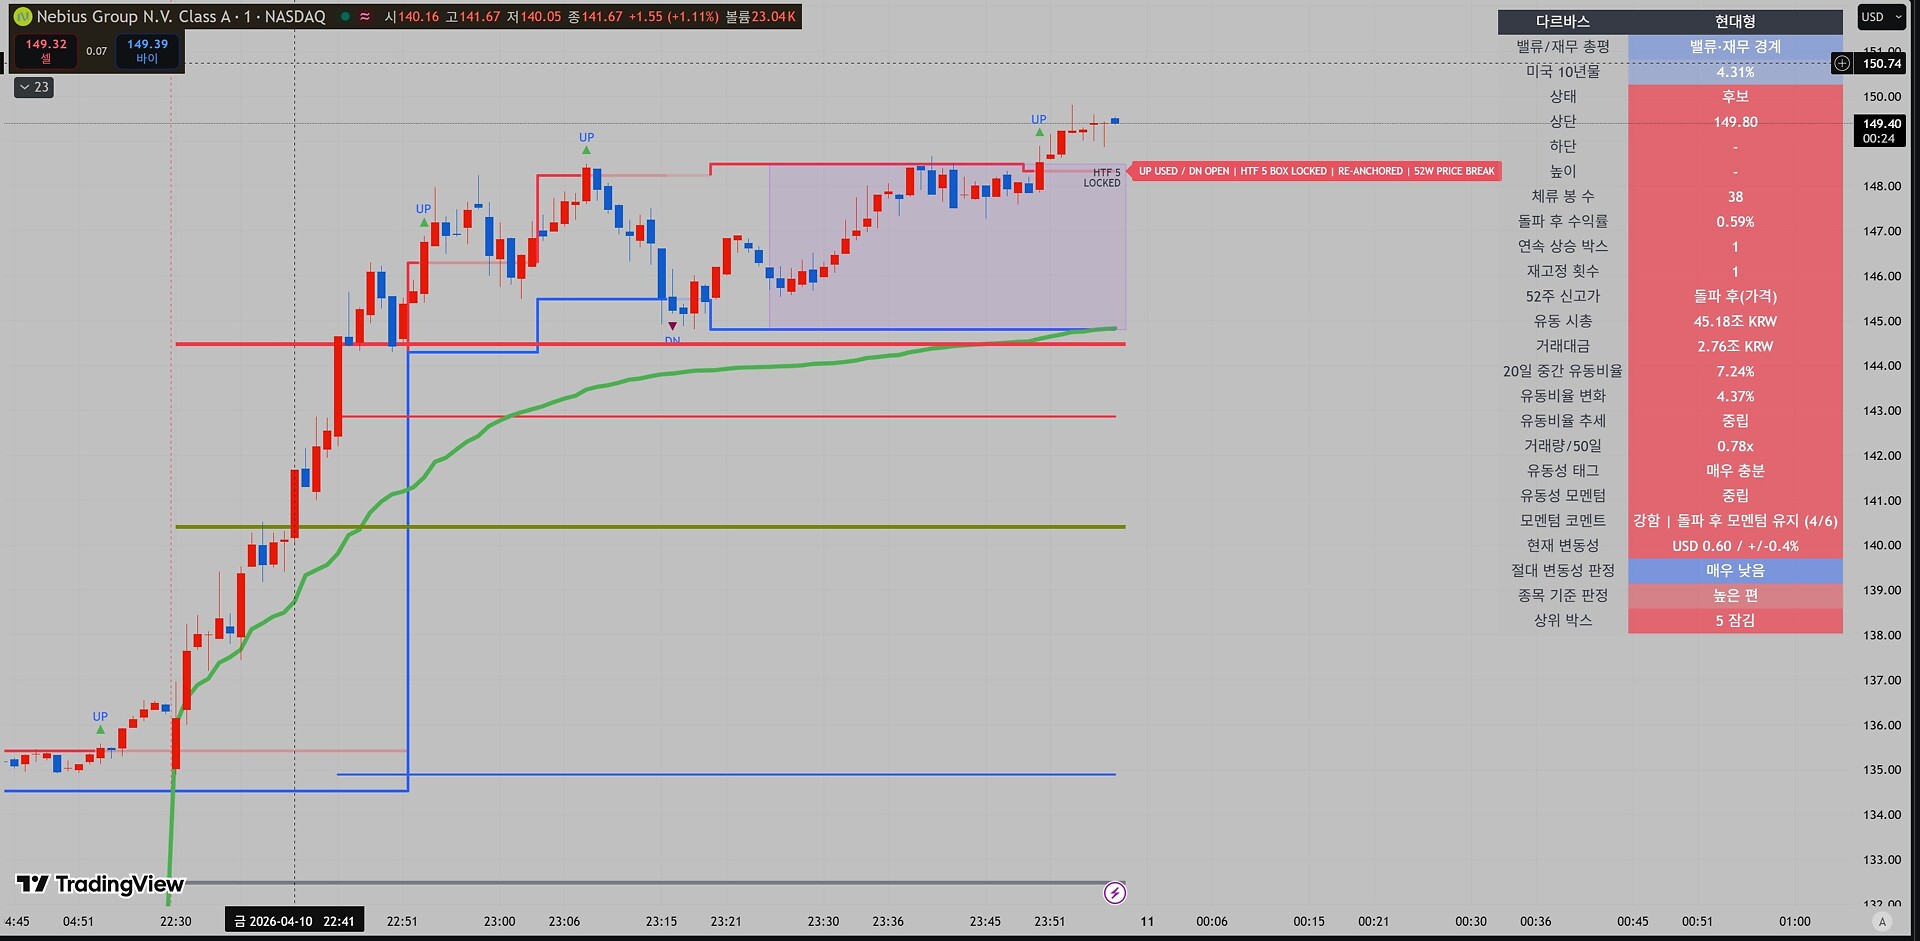
Task: Click the crosshair price label 150.74
Action: [x=1881, y=63]
